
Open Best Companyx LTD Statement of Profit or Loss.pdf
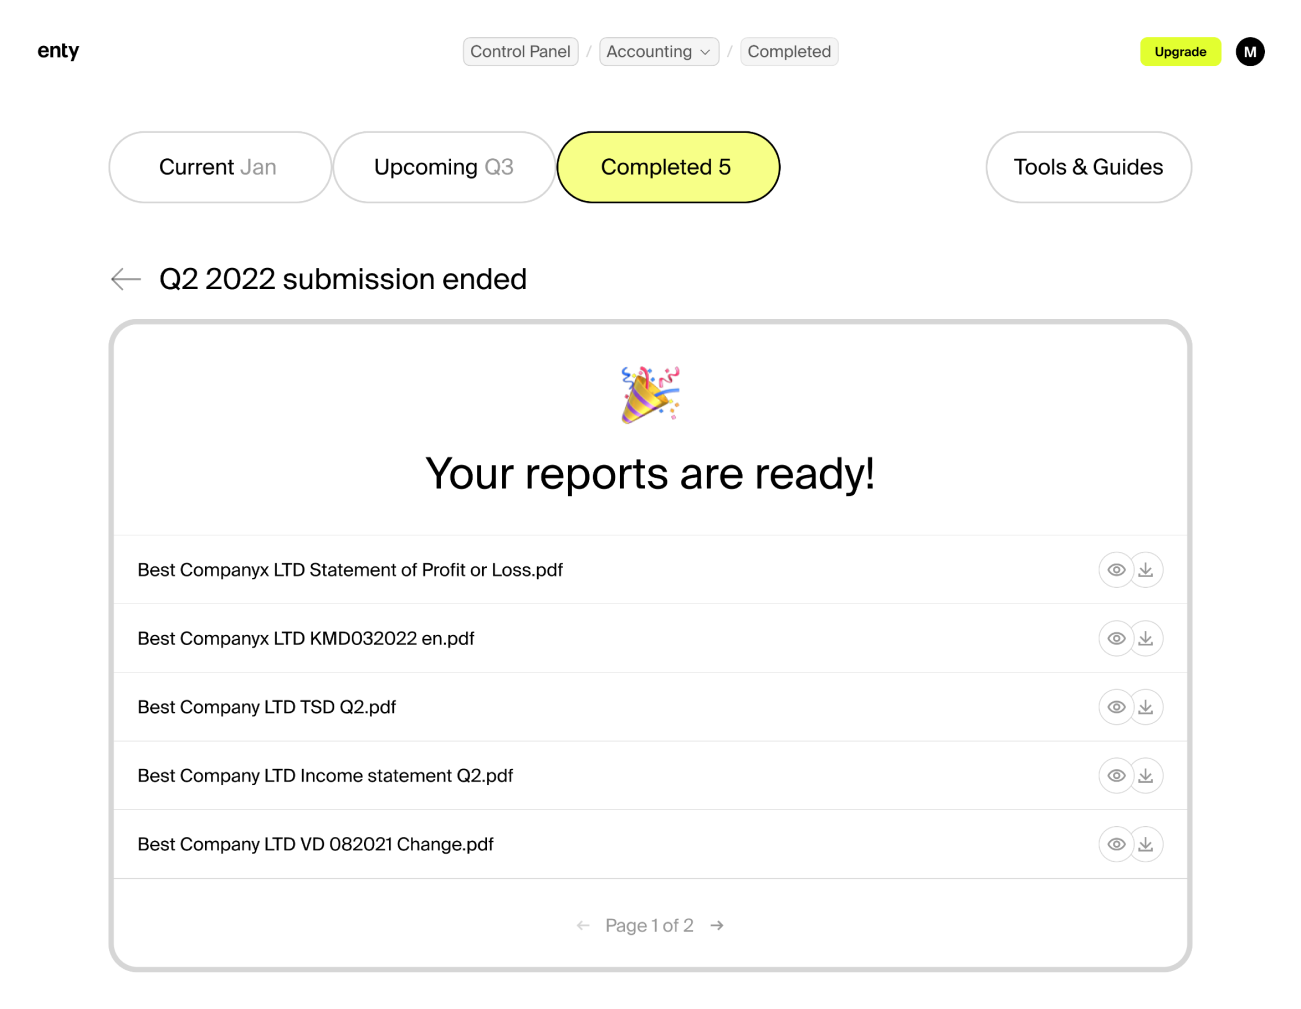pyautogui.click(x=350, y=570)
